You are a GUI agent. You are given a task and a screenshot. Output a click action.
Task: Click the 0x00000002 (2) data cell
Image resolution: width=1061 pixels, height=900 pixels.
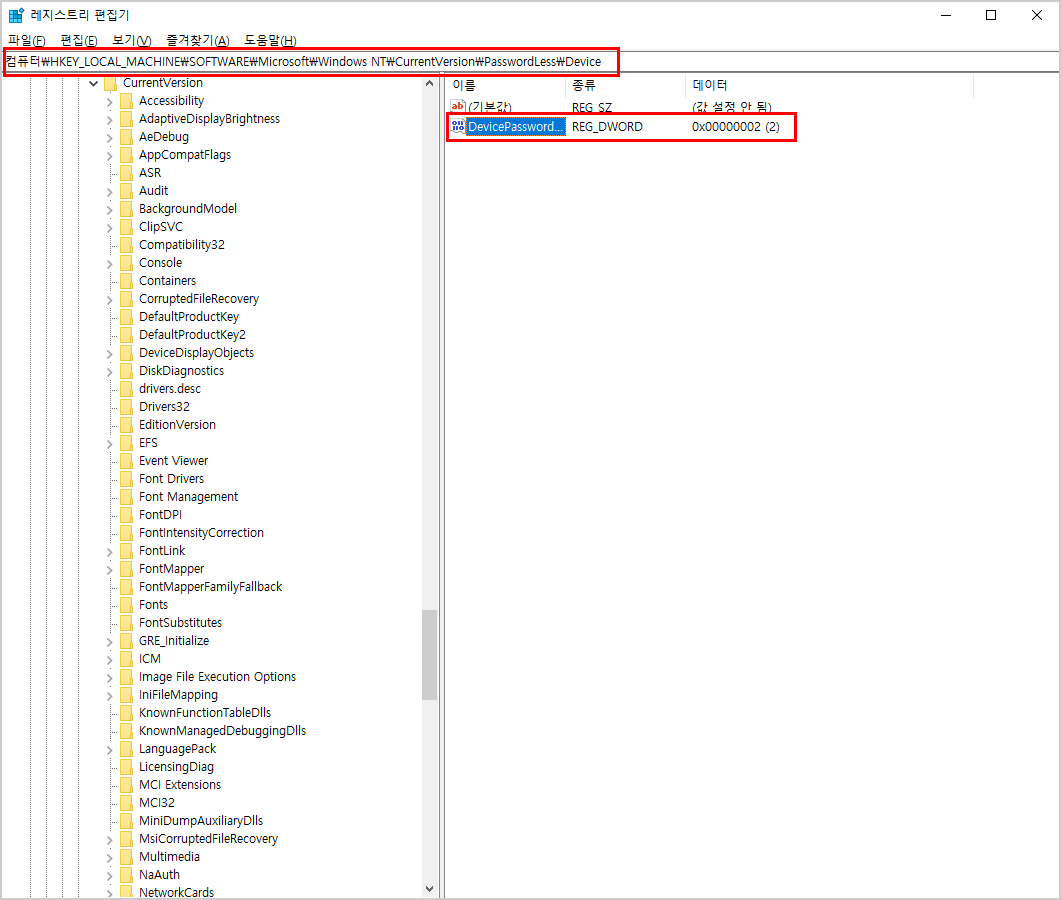[736, 127]
